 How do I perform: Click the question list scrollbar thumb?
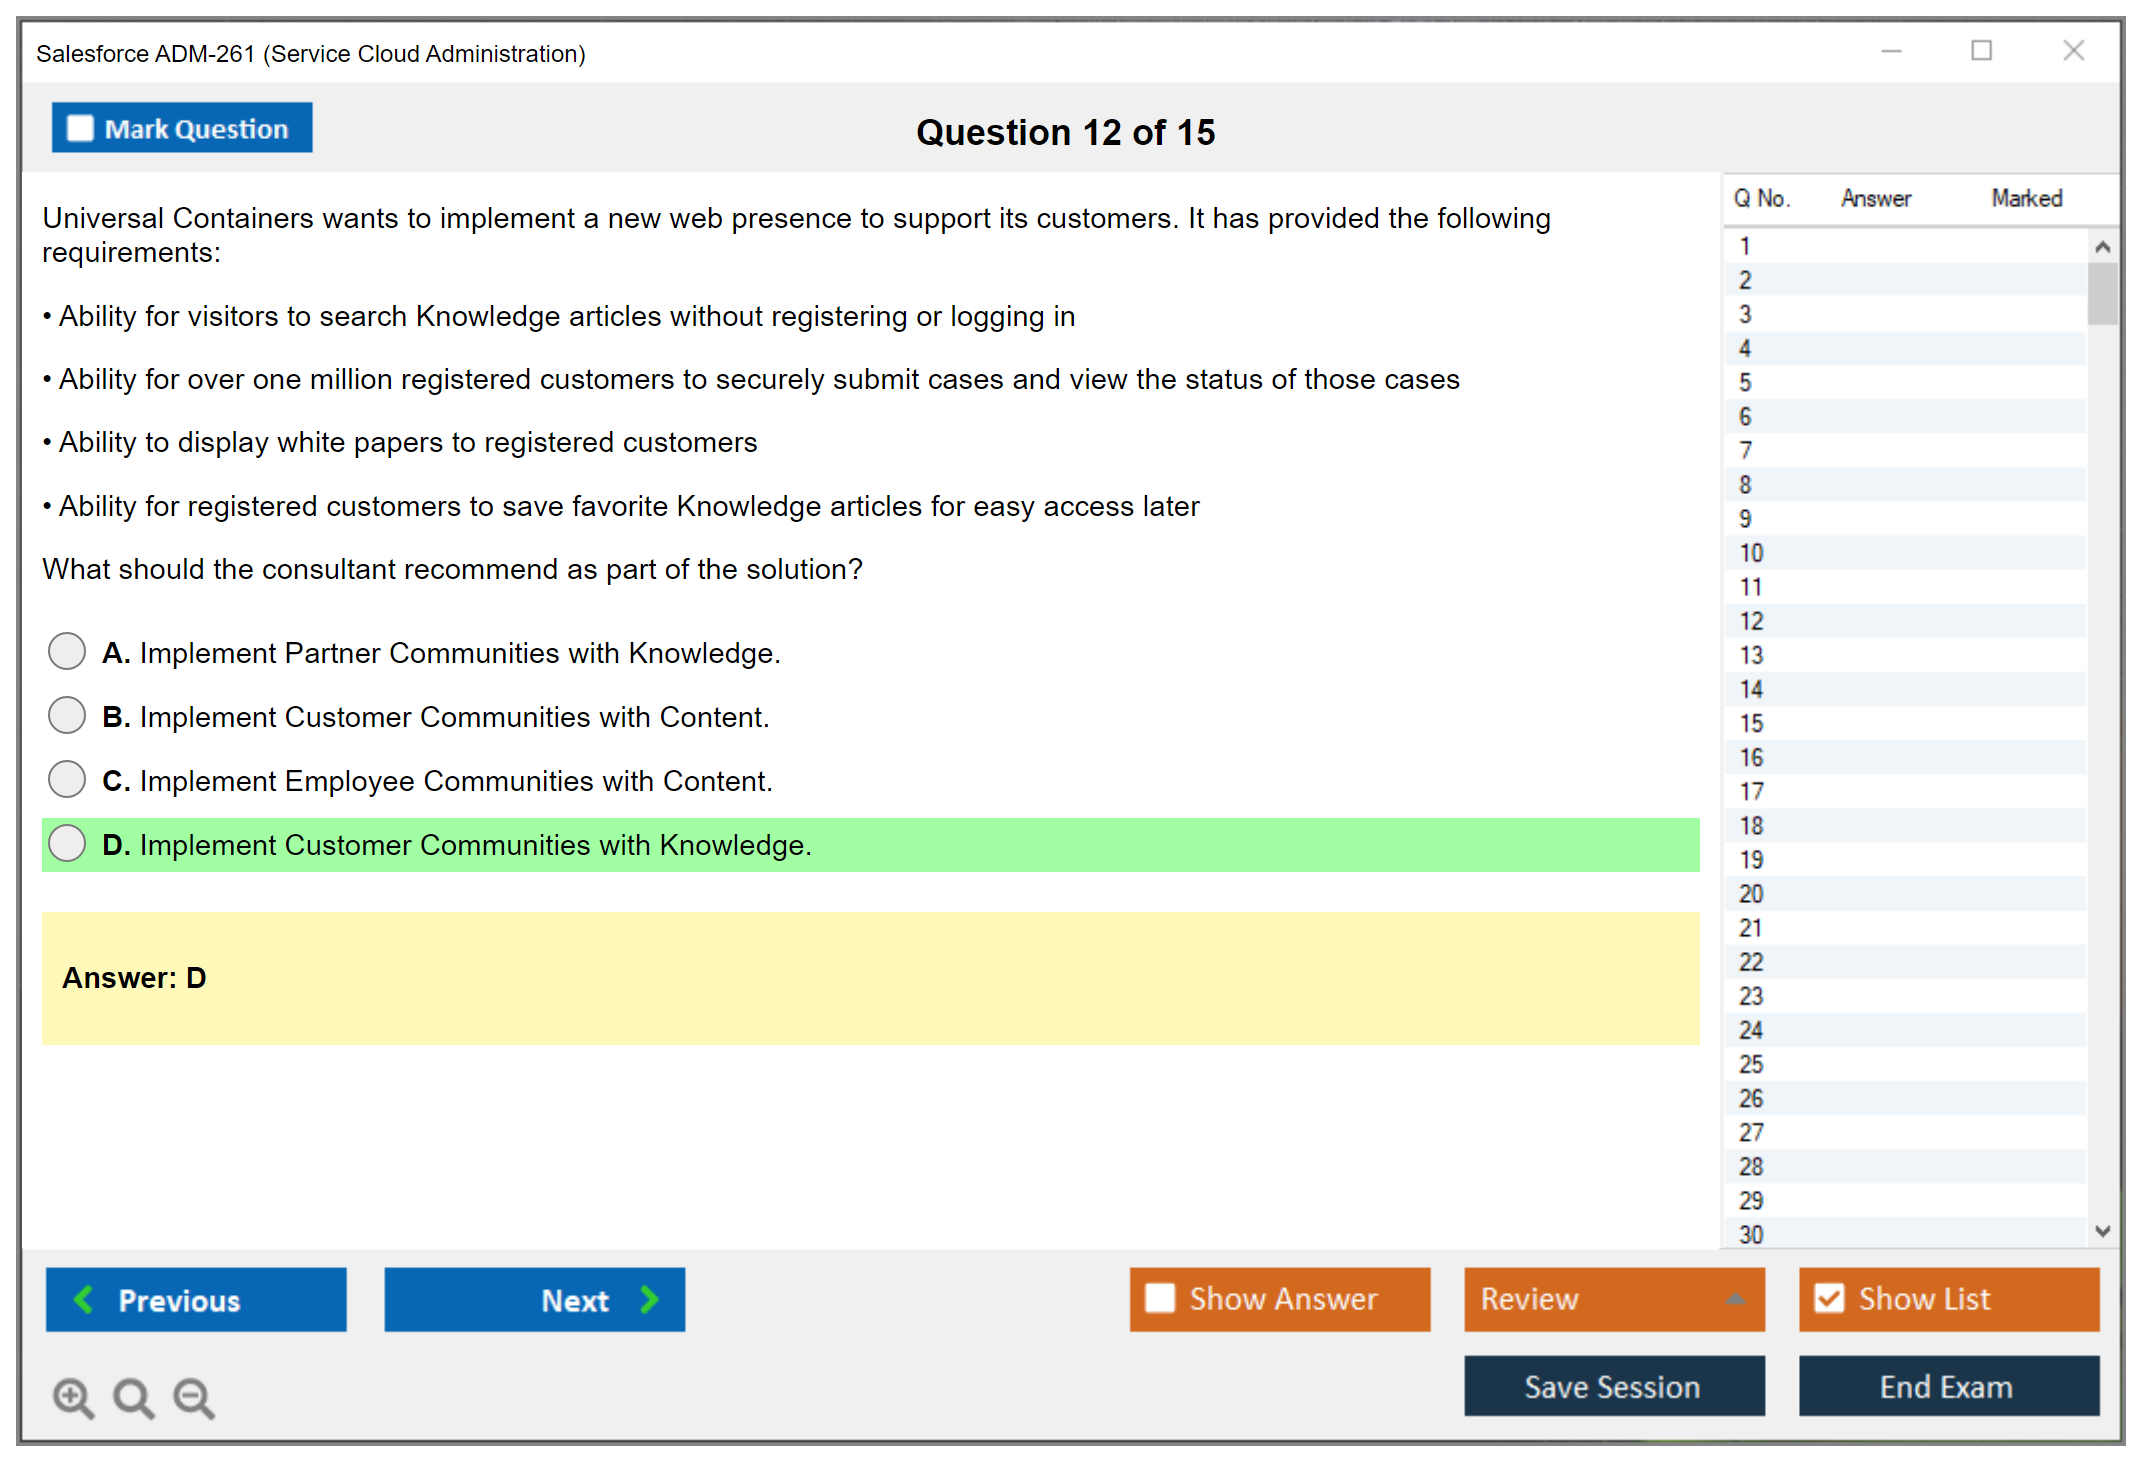click(2102, 294)
